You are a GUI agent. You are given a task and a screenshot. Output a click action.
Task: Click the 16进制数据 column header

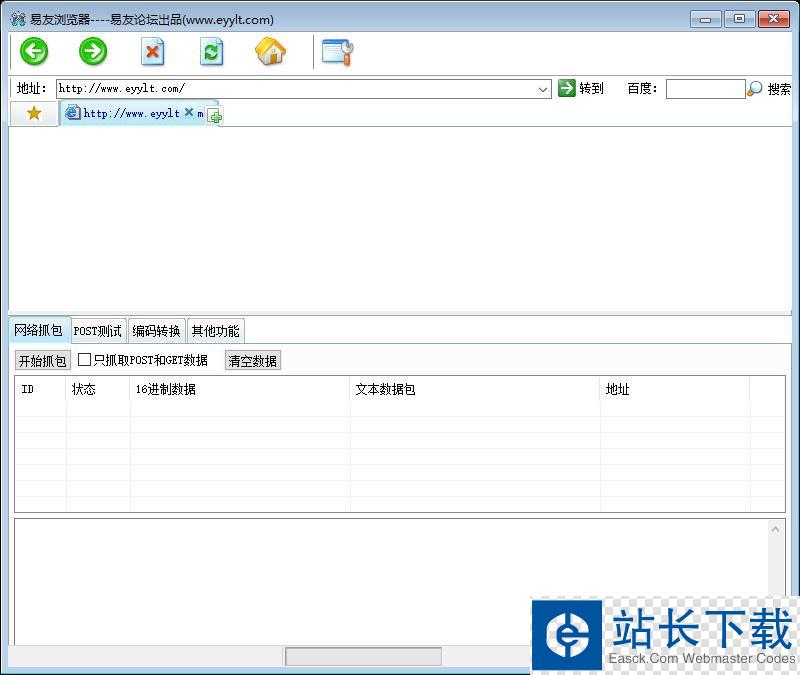pos(240,389)
